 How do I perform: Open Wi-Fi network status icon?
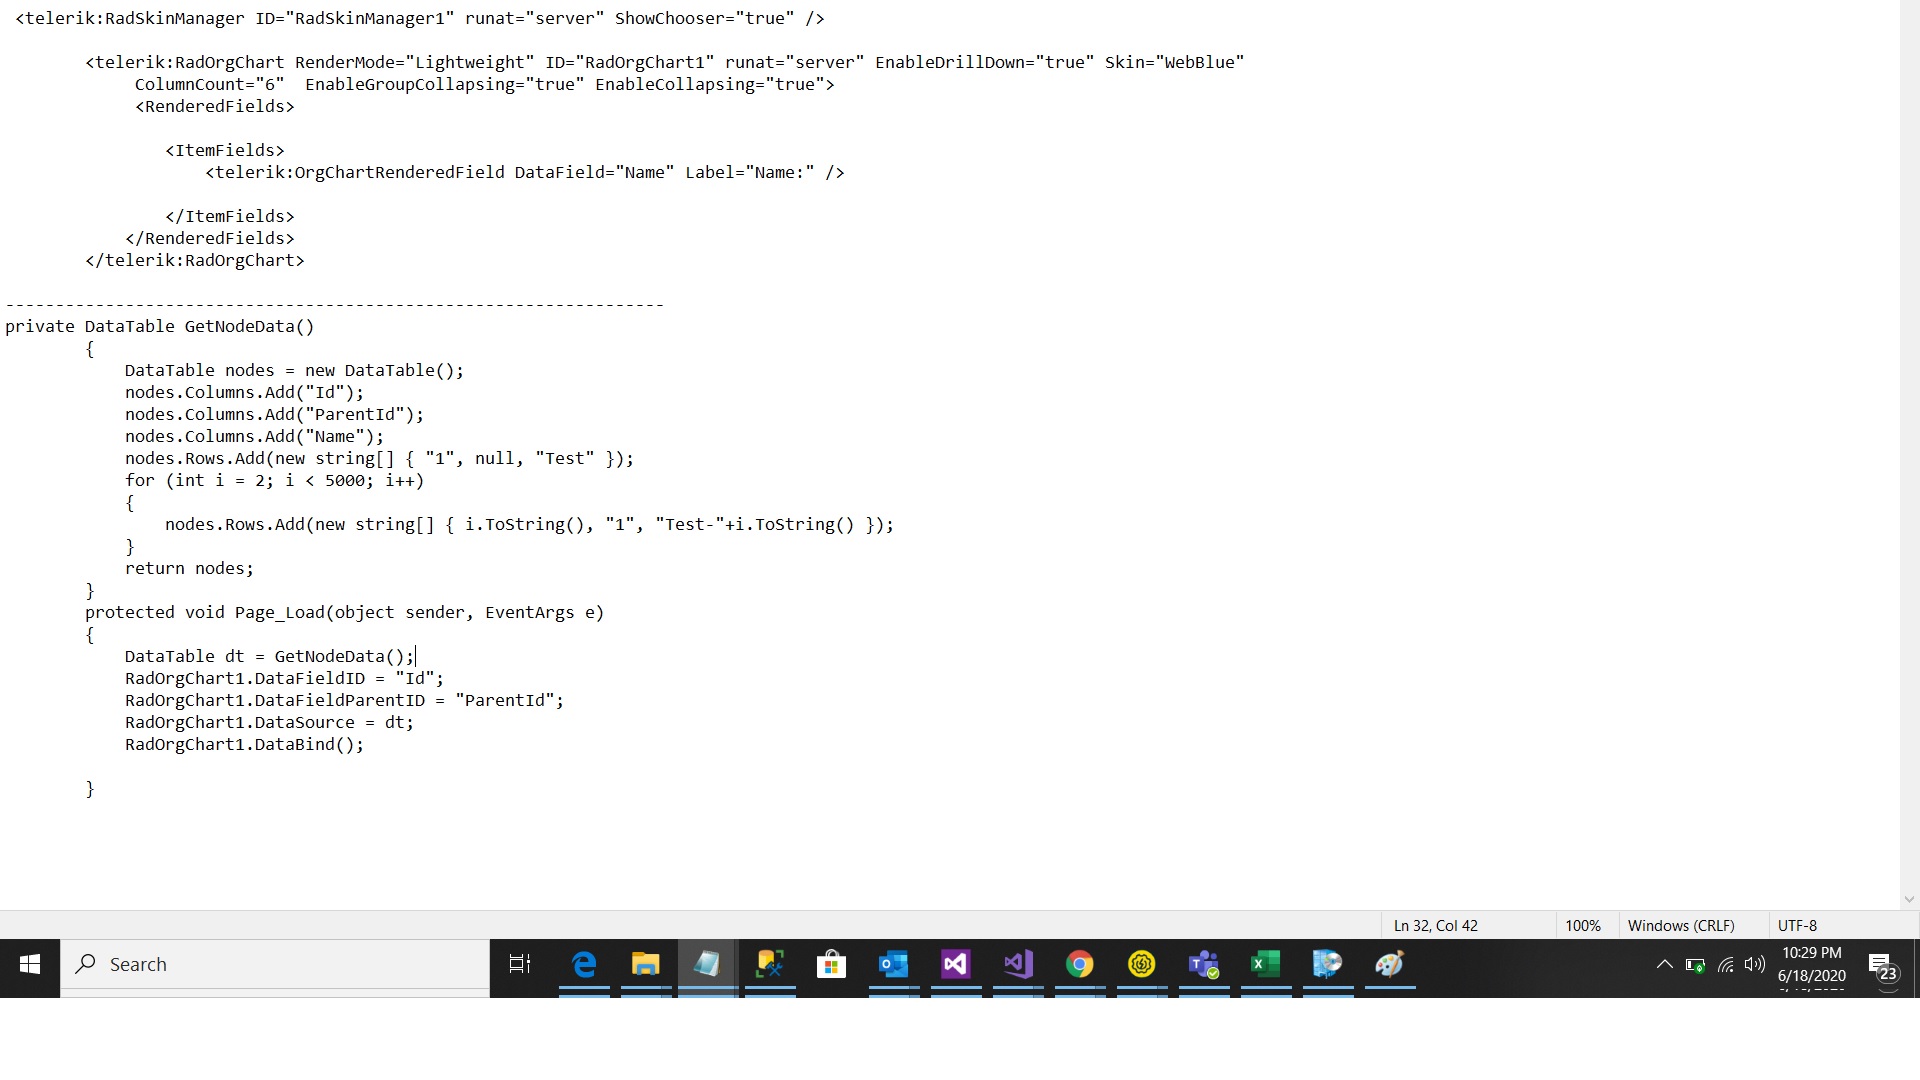pyautogui.click(x=1726, y=965)
